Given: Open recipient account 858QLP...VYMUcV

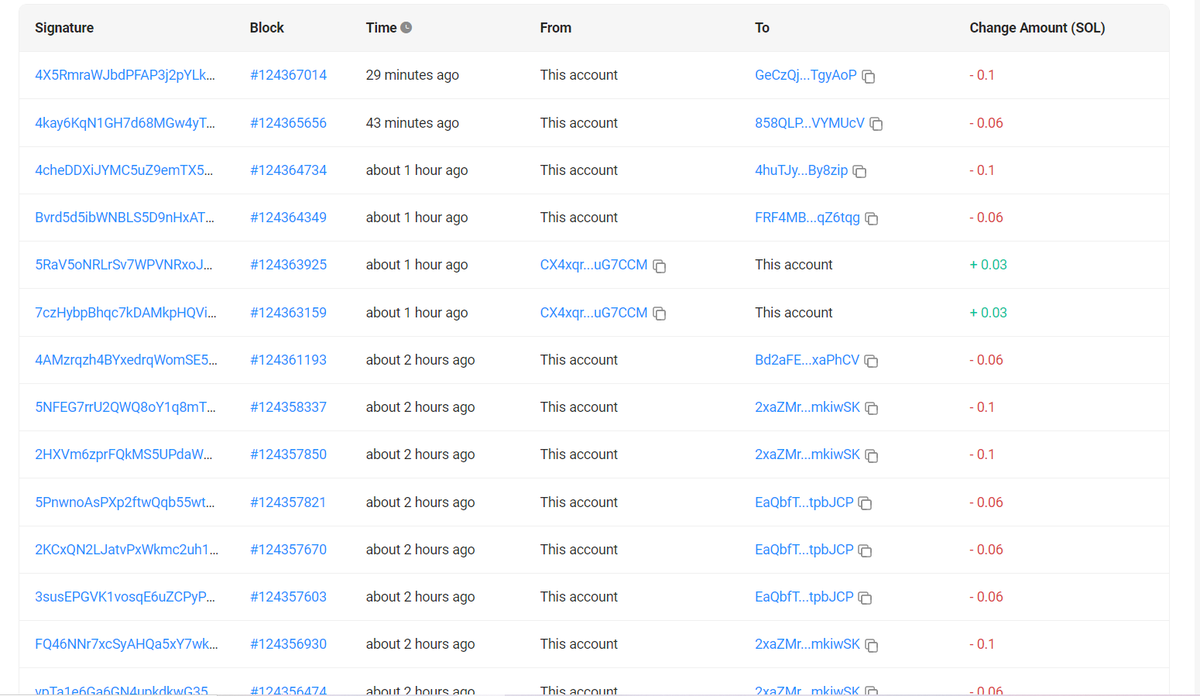Looking at the screenshot, I should pos(810,123).
